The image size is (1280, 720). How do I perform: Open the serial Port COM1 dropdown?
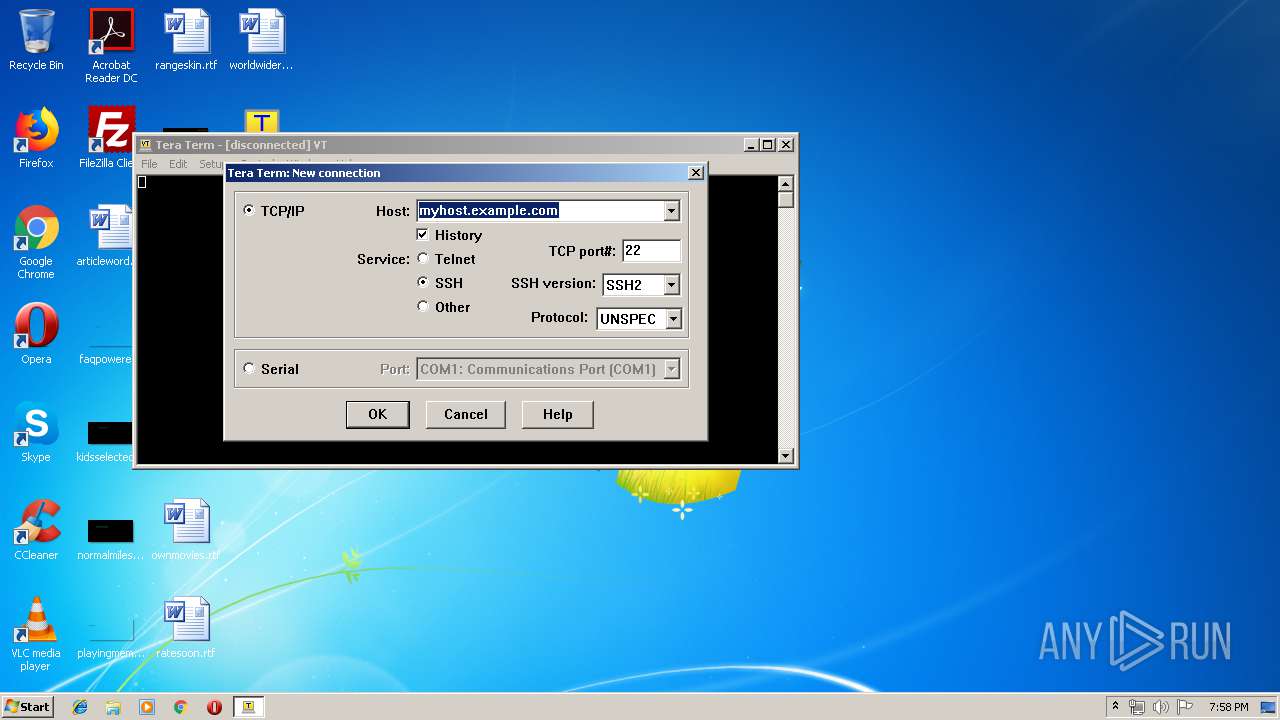coord(672,369)
